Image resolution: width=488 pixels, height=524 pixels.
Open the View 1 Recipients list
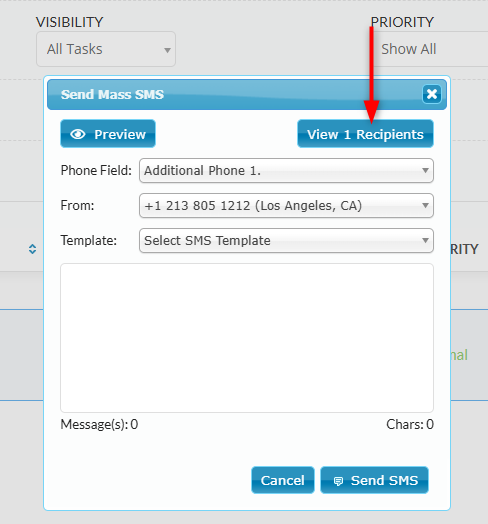(x=365, y=134)
